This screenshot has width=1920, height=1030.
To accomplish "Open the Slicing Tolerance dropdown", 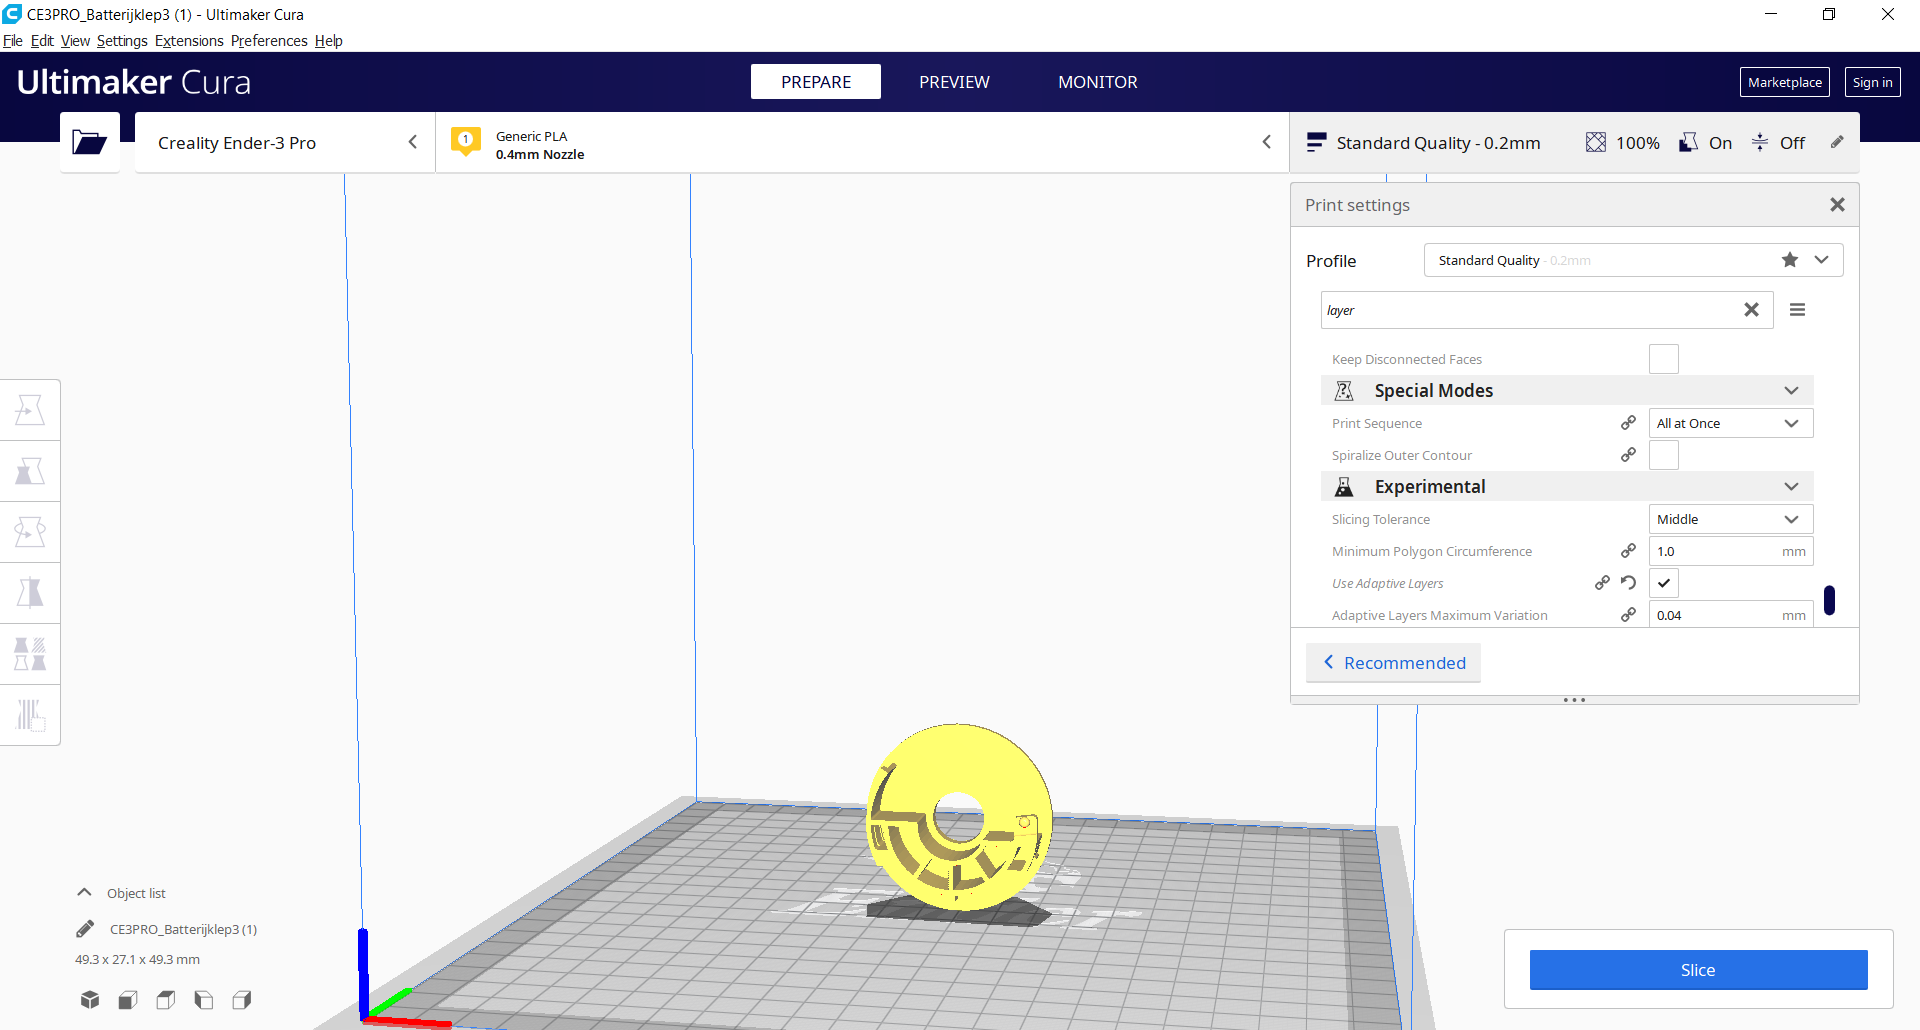I will click(1731, 519).
